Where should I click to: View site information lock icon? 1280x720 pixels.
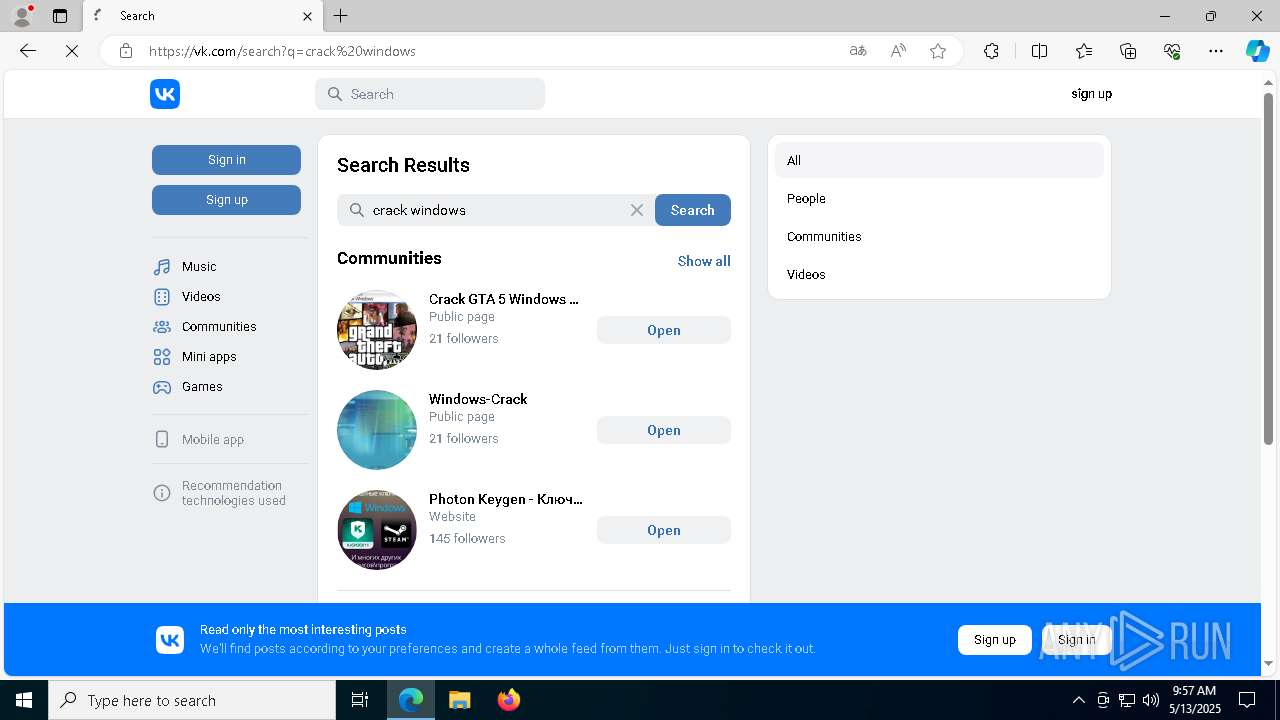coord(126,51)
